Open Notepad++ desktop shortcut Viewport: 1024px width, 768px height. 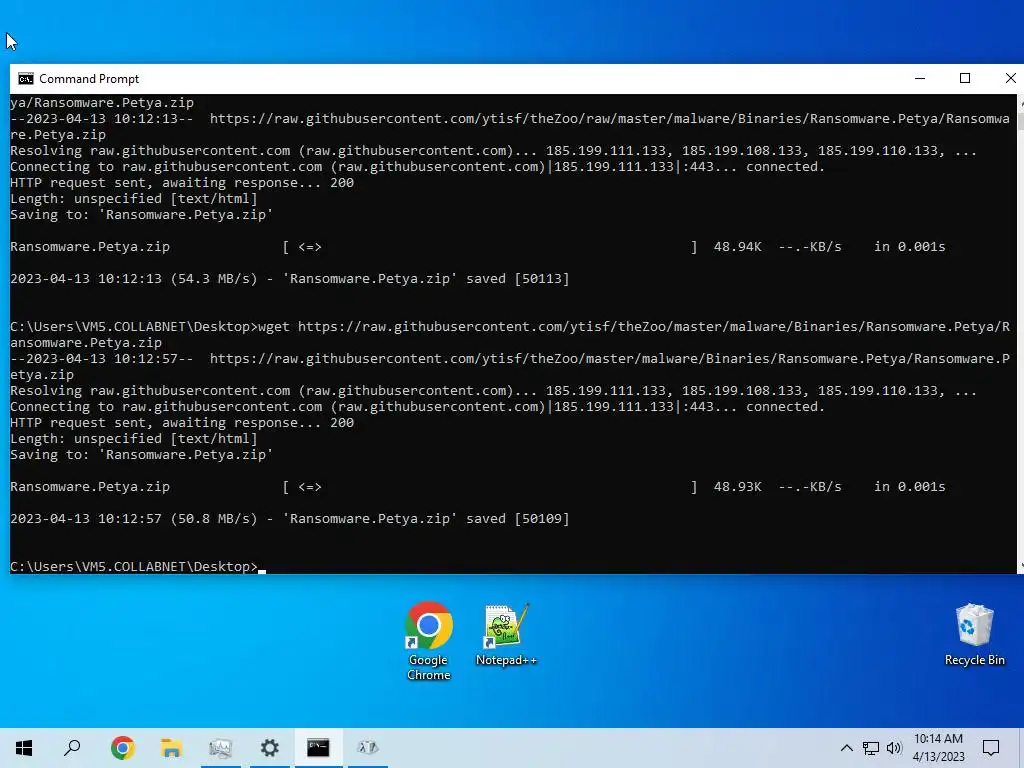pyautogui.click(x=506, y=634)
